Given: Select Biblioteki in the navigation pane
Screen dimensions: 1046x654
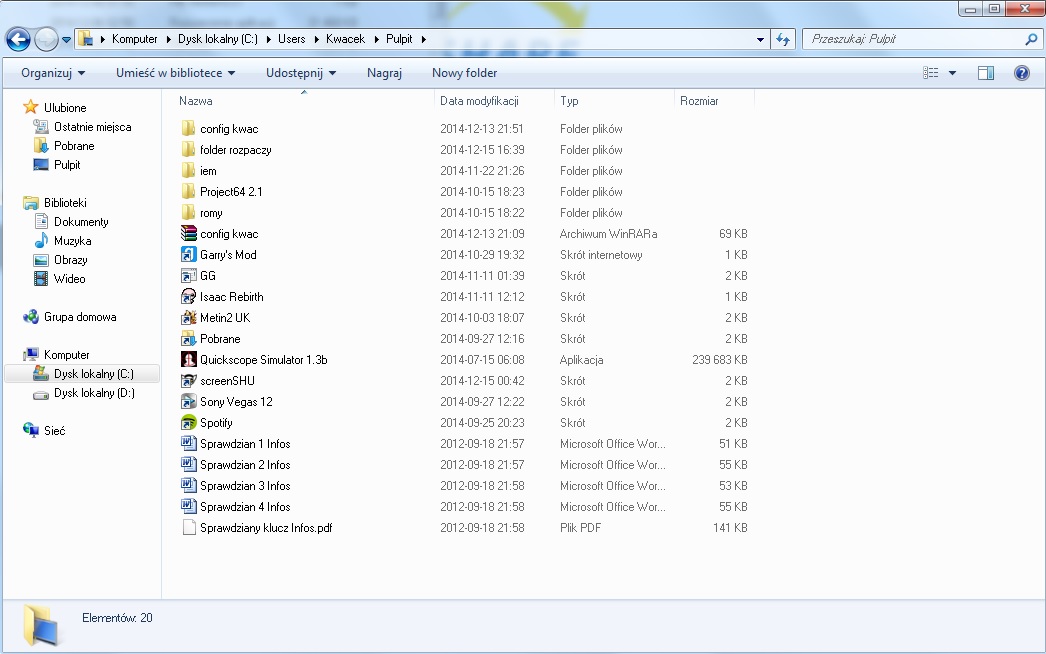Looking at the screenshot, I should pos(65,203).
